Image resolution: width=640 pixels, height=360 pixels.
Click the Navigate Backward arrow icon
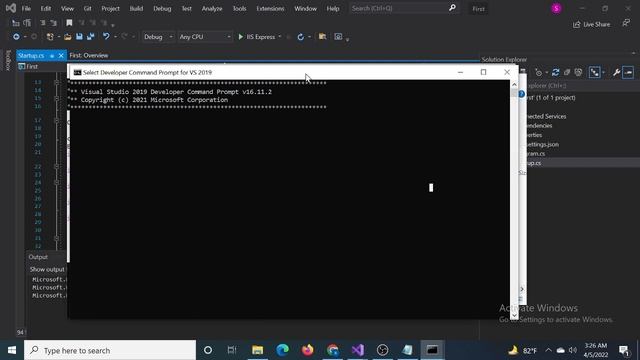point(16,37)
